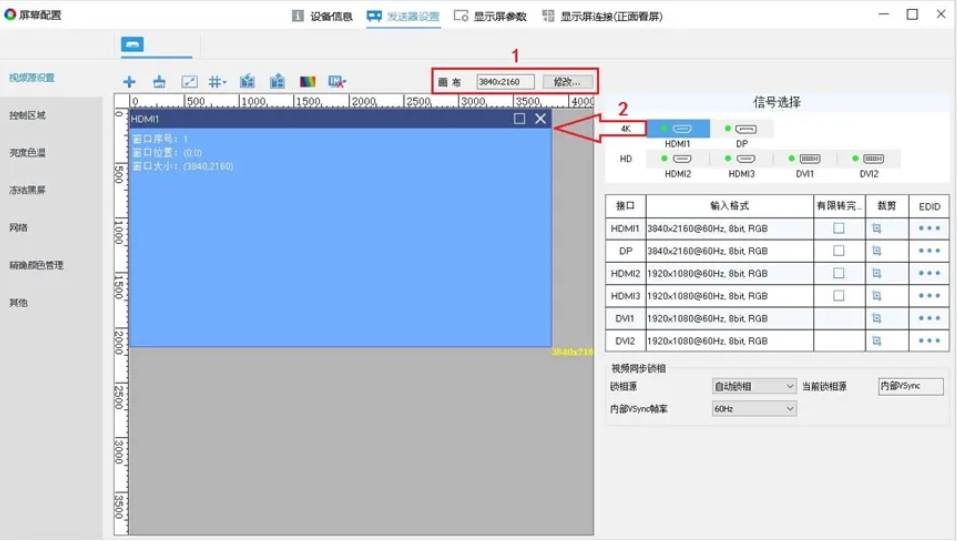Click the fit-to-size arrow toolbar icon
The image size is (957, 541).
(x=189, y=82)
